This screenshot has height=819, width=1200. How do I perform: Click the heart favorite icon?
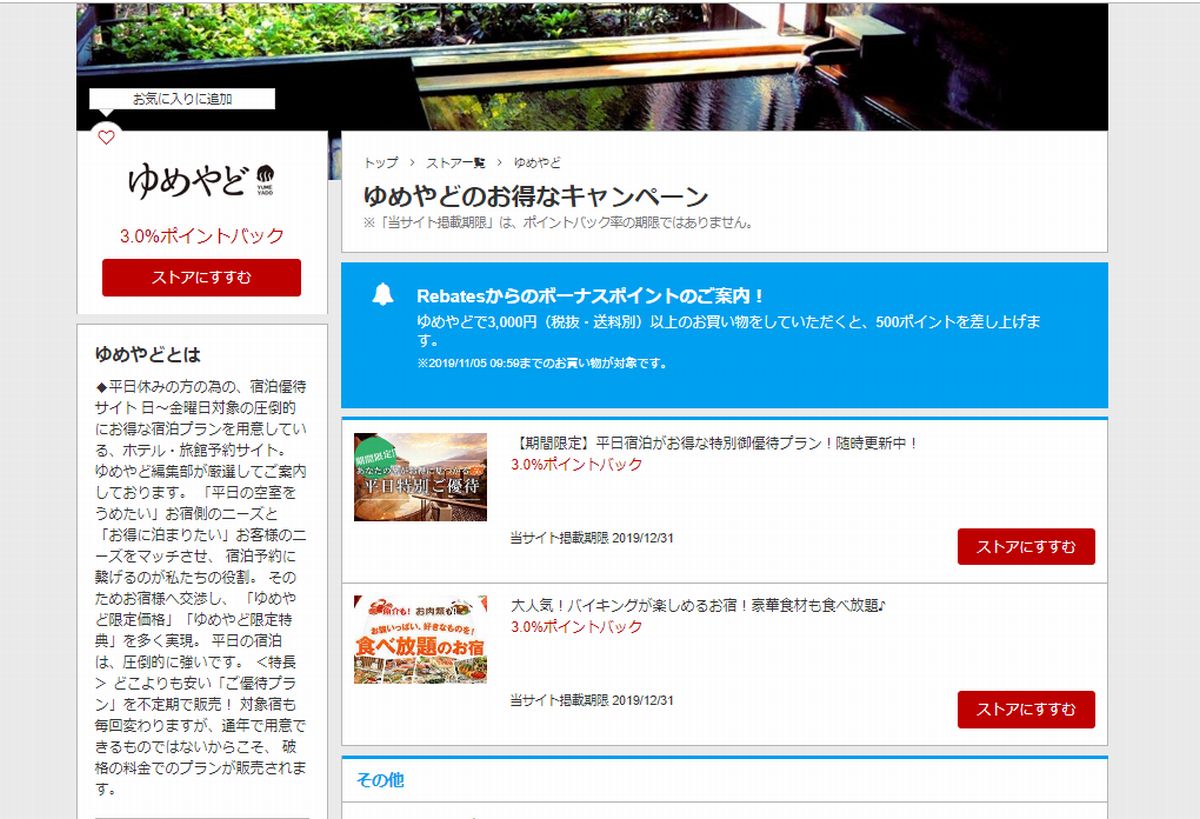coord(106,138)
